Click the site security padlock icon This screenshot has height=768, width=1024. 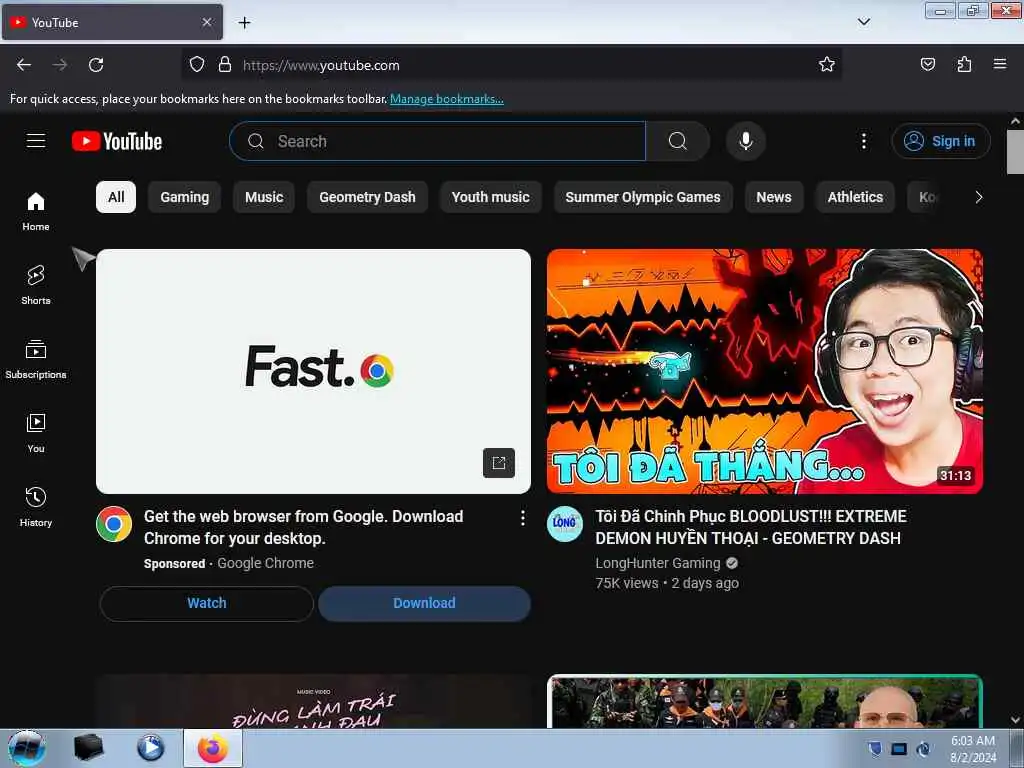[x=225, y=65]
